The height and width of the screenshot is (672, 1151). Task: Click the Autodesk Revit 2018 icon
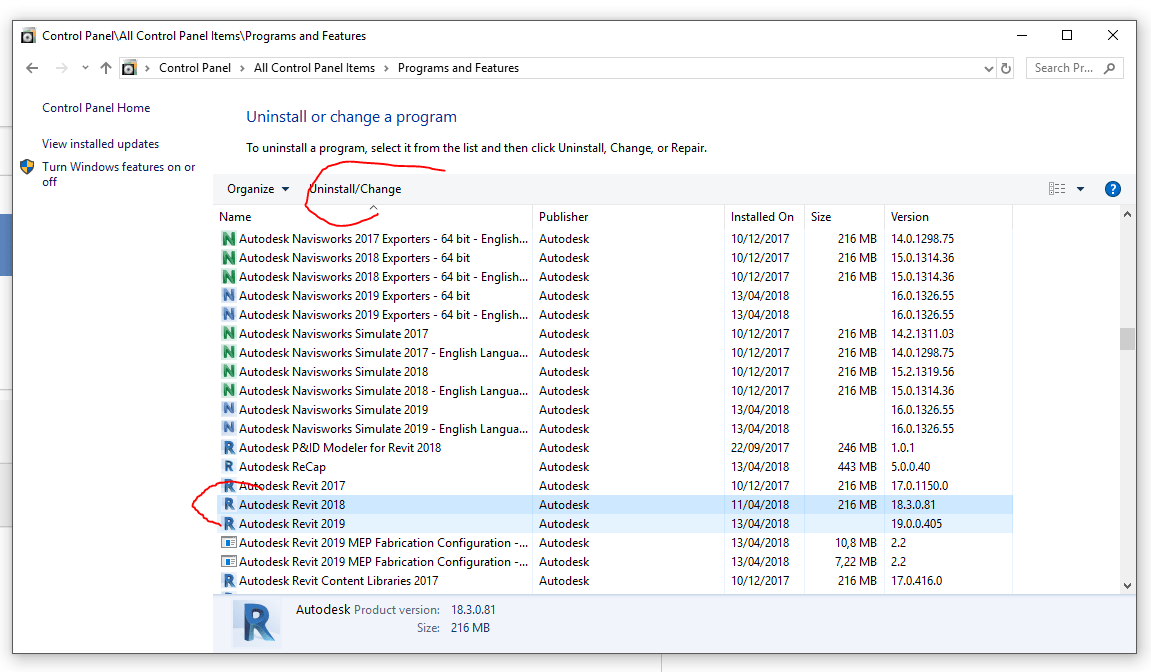[x=228, y=505]
